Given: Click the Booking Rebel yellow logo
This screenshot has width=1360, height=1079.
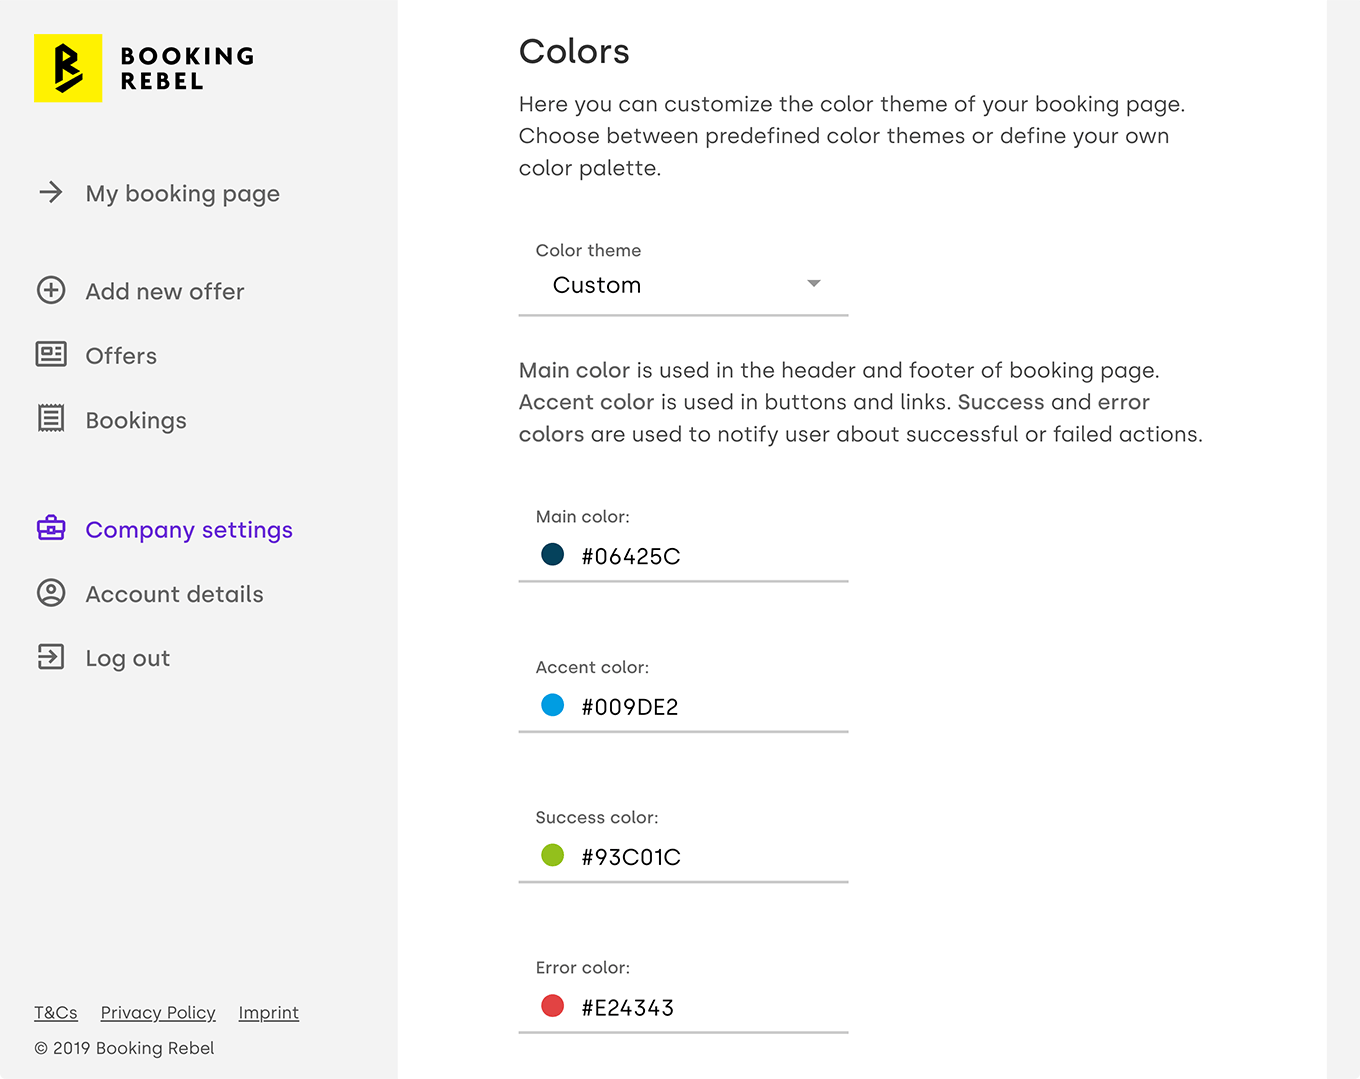Looking at the screenshot, I should [x=68, y=68].
